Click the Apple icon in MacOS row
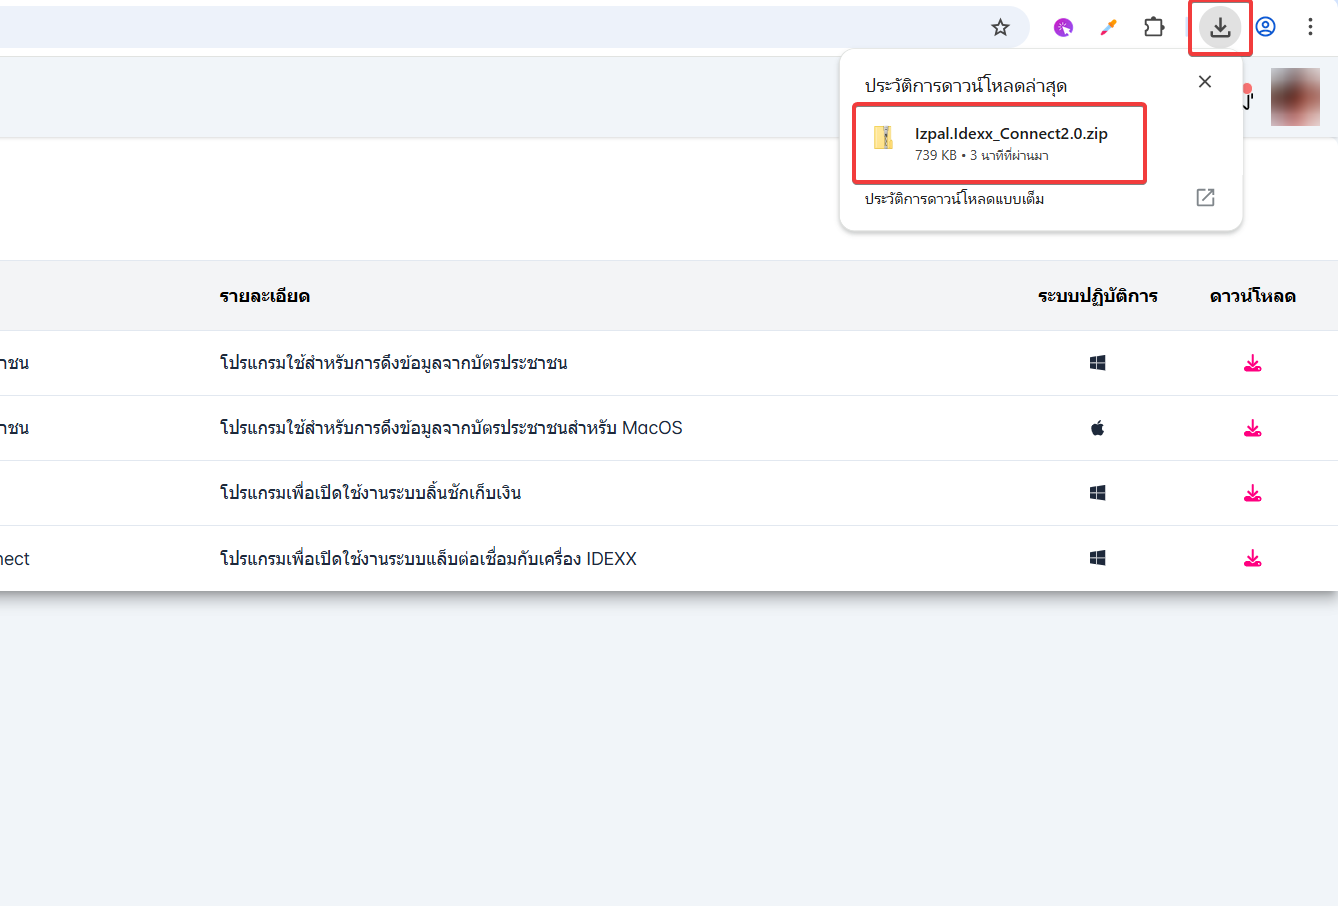Image resolution: width=1338 pixels, height=906 pixels. 1097,428
